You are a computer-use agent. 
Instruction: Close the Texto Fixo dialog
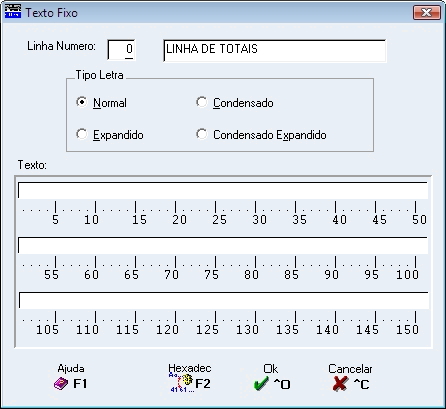(426, 13)
